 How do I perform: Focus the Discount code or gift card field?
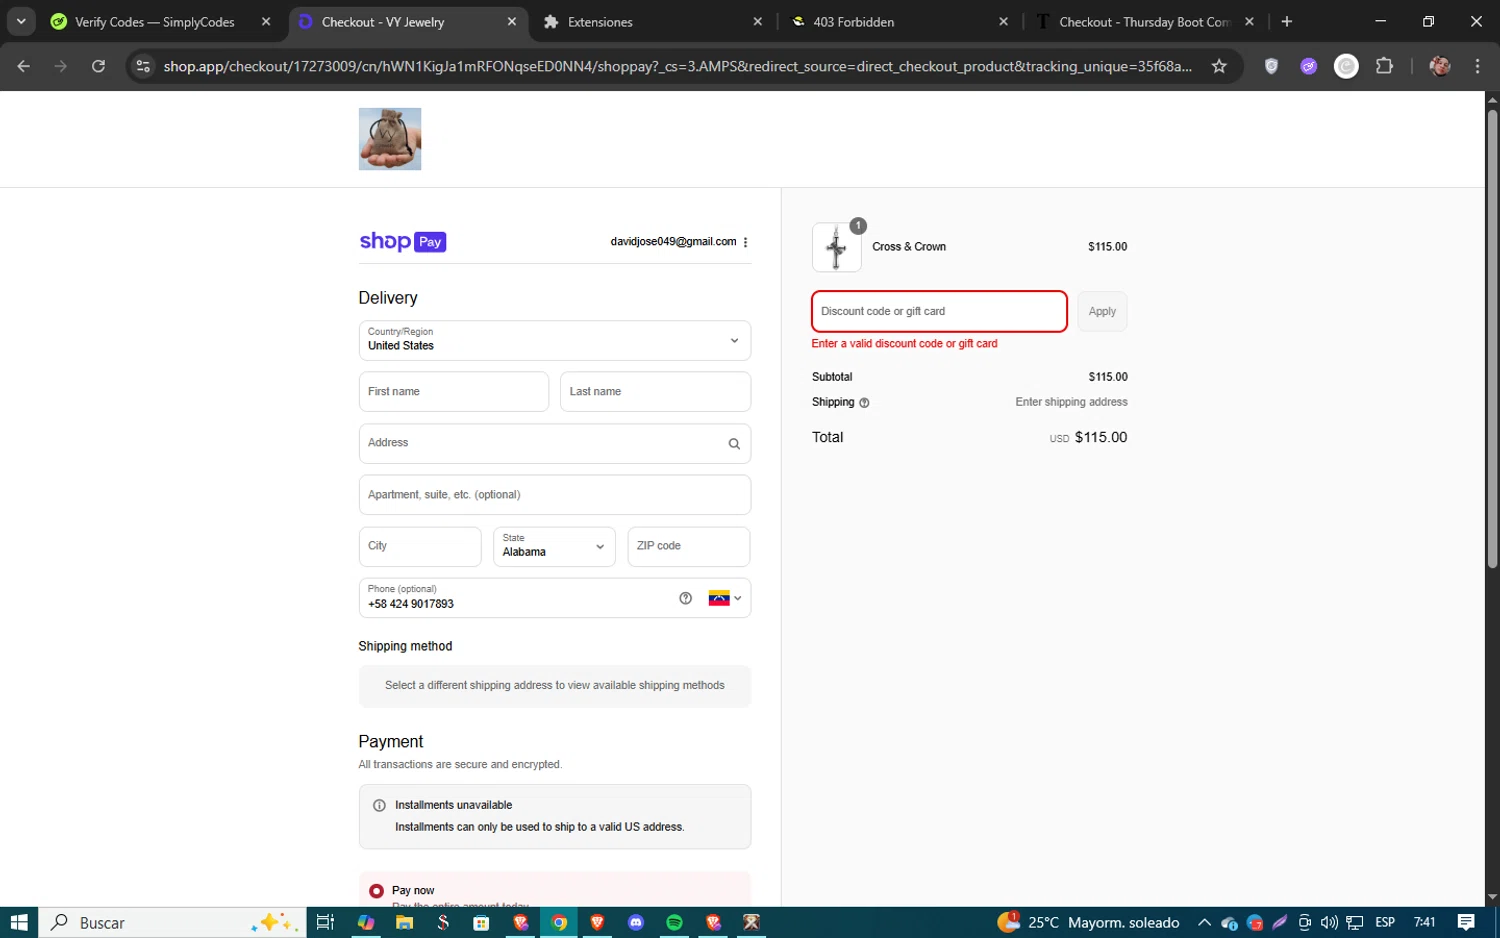[x=939, y=311]
